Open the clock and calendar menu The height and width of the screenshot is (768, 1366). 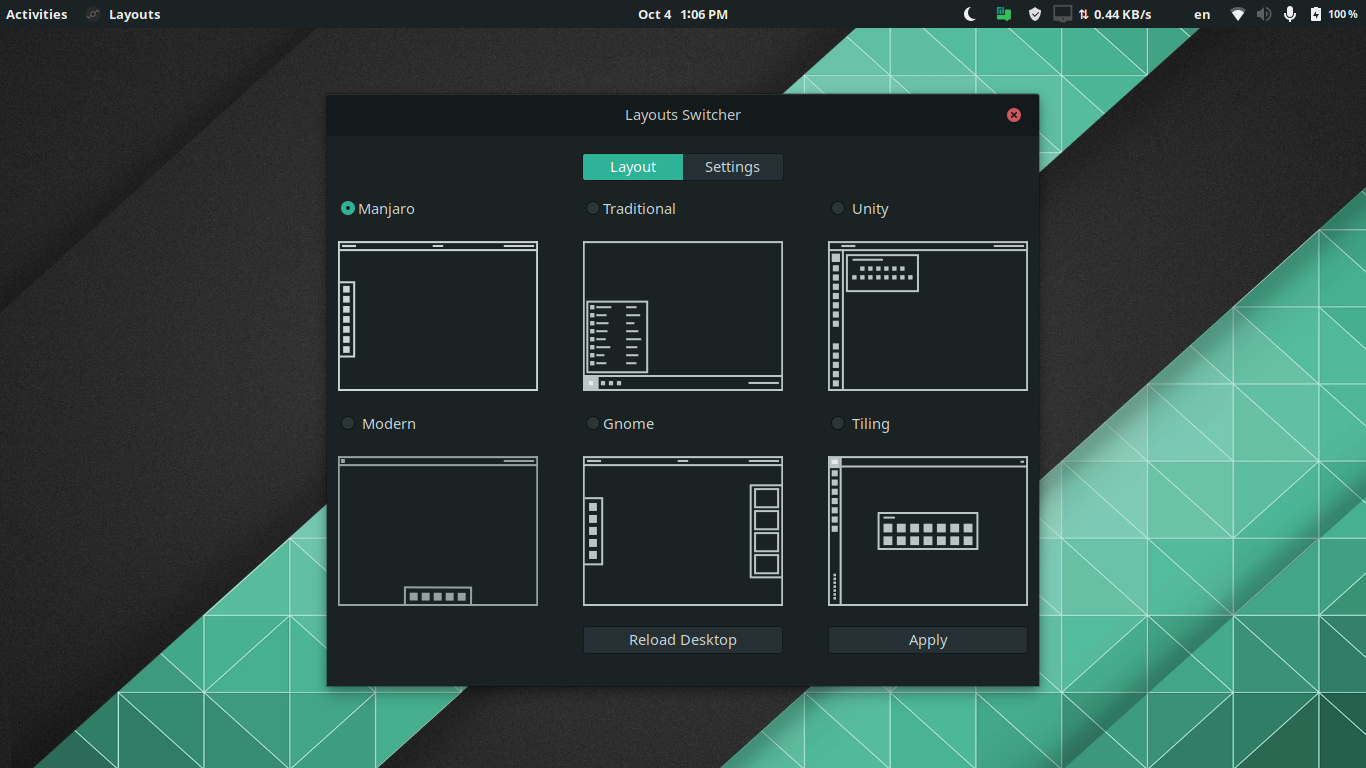(x=682, y=14)
